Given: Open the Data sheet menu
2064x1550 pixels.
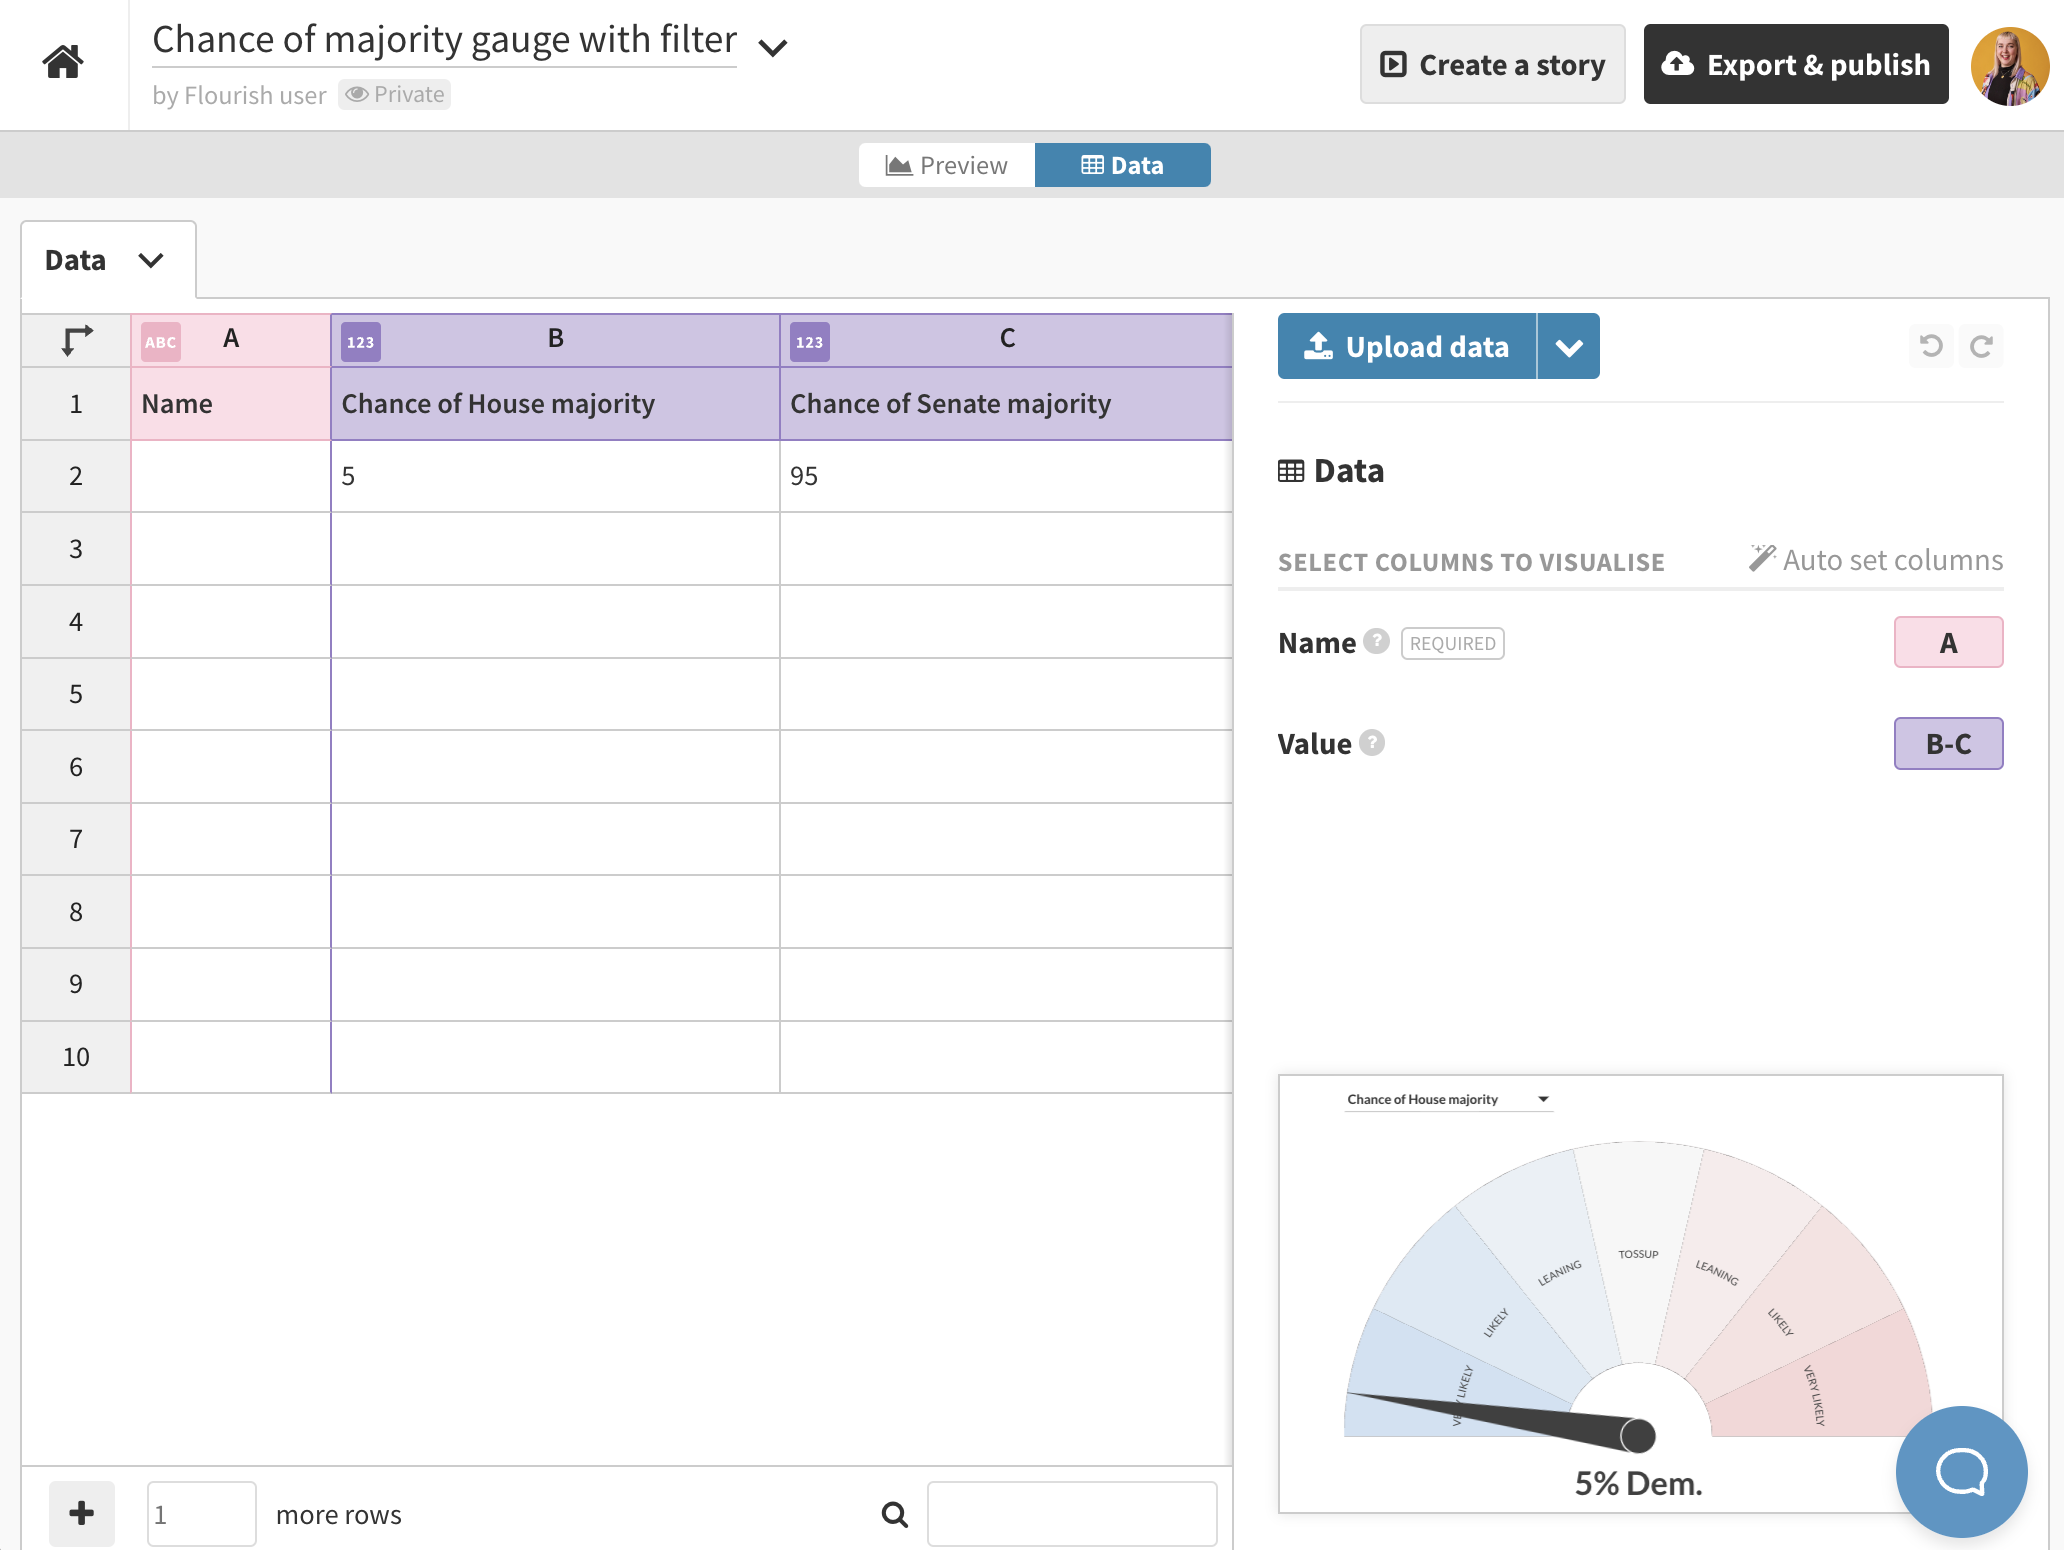Looking at the screenshot, I should point(151,259).
